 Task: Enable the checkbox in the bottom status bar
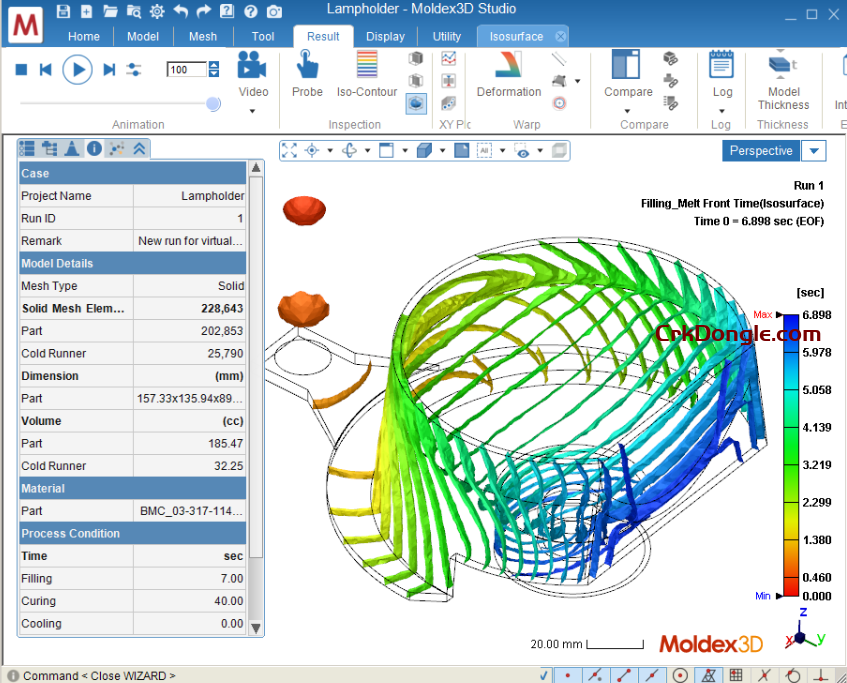coord(544,674)
